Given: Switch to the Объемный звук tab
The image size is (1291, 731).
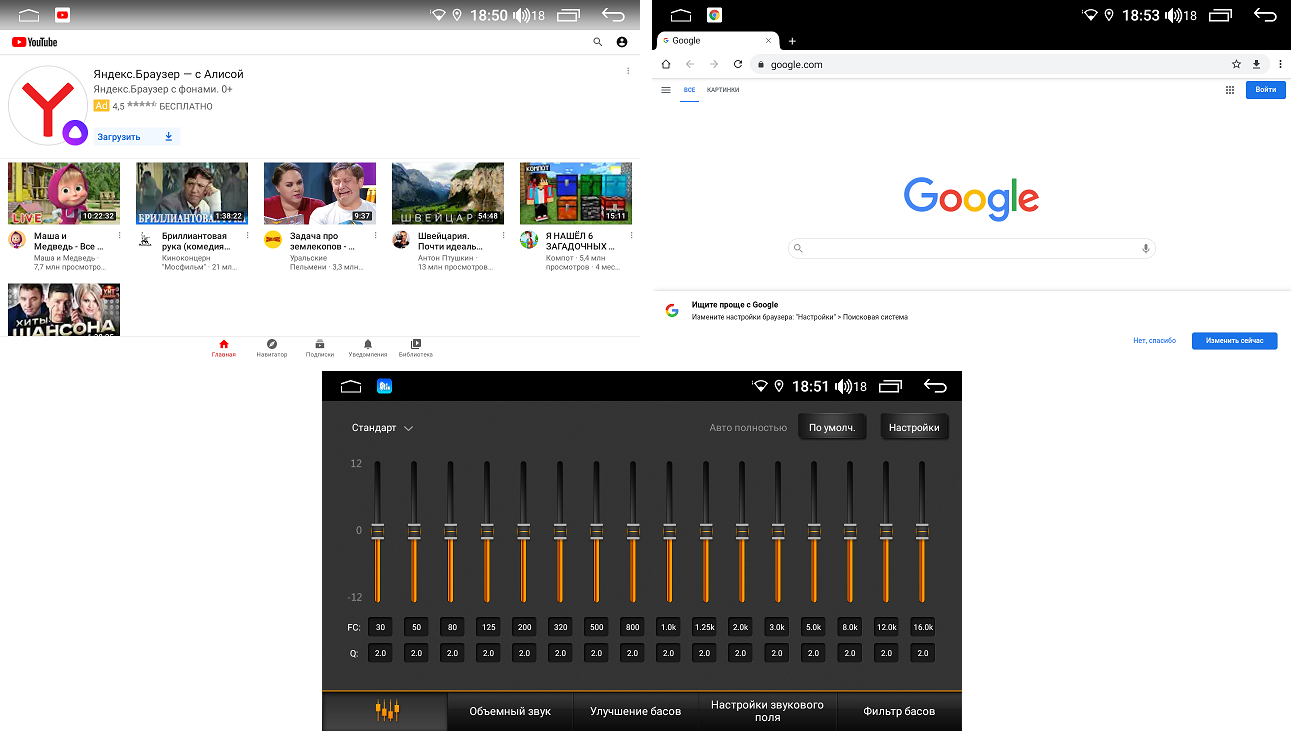Looking at the screenshot, I should point(510,711).
